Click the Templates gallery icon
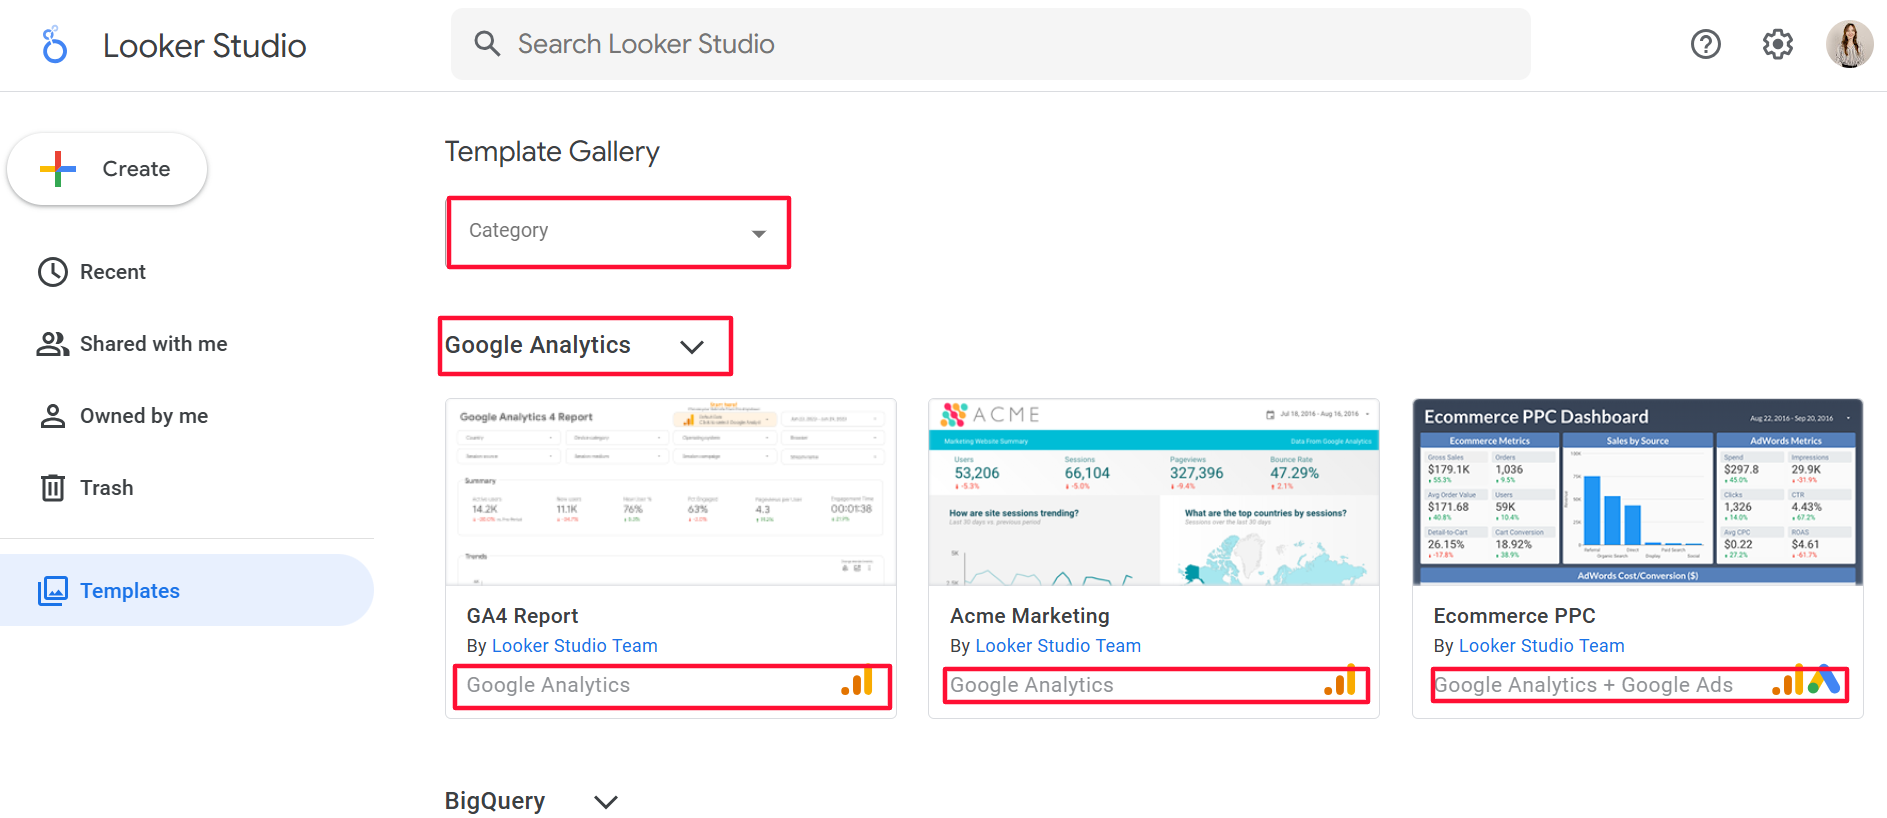Screen dimensions: 1887x818 pos(53,591)
